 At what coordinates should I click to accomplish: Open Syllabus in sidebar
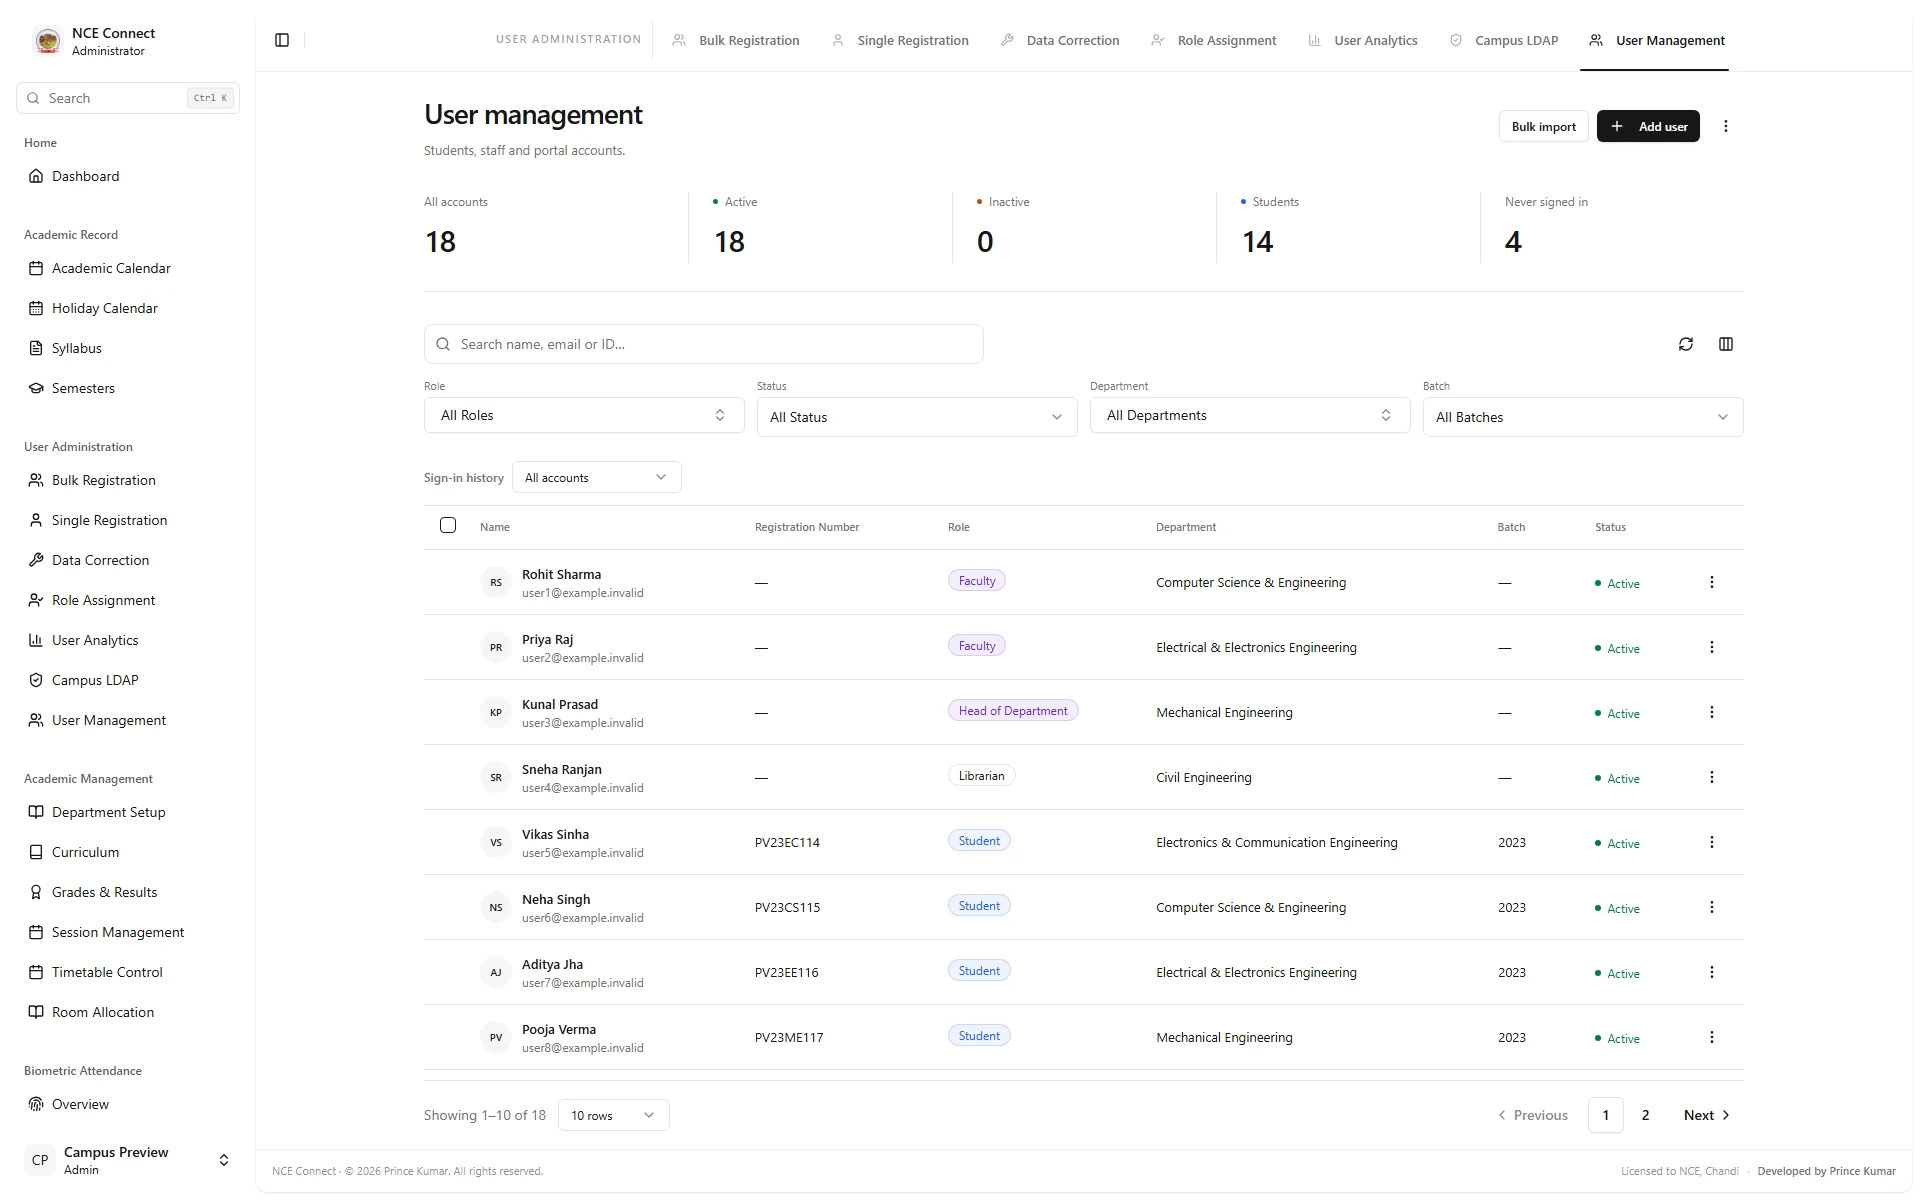pos(128,348)
